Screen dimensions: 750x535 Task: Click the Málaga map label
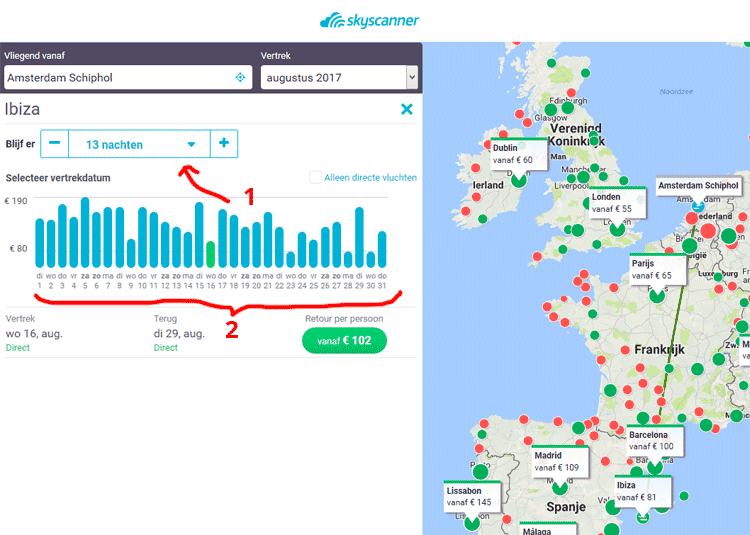coord(548,529)
